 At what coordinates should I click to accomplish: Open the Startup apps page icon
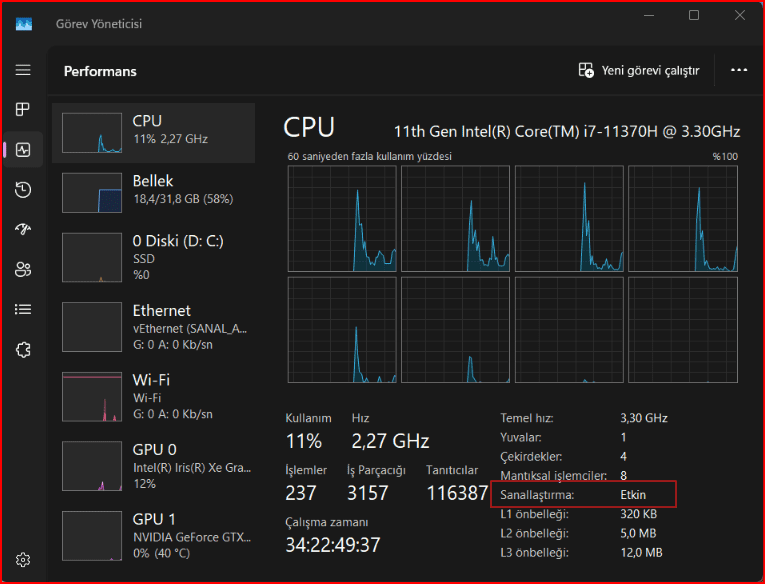(x=23, y=229)
